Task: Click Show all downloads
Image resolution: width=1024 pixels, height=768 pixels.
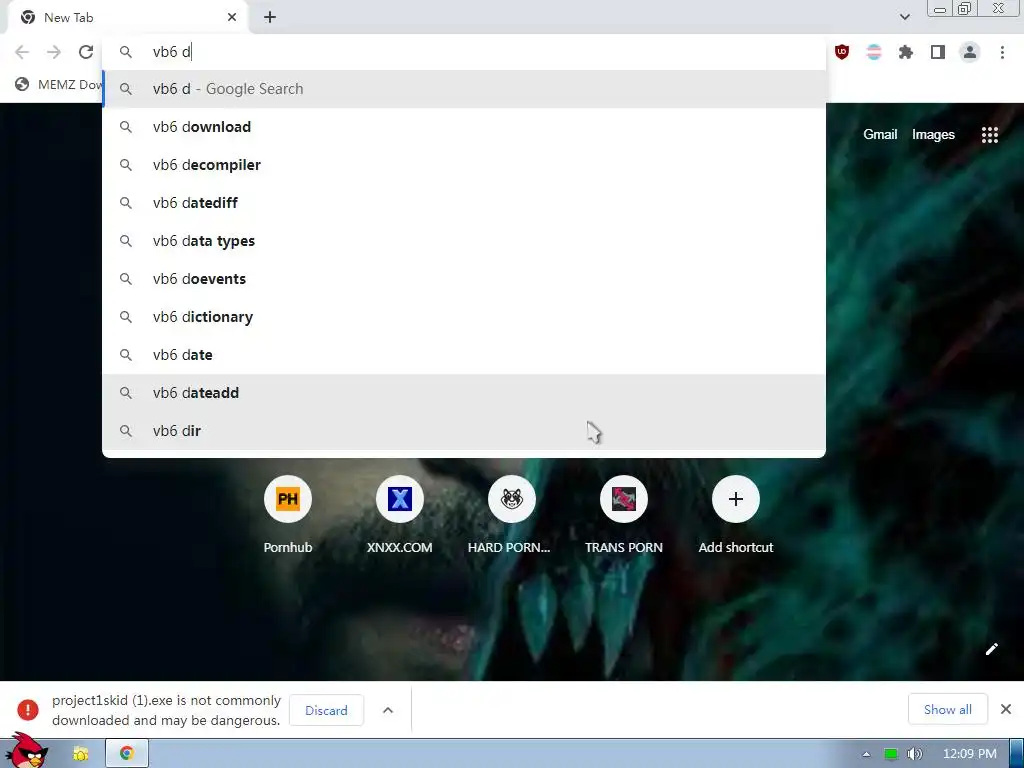Action: [948, 709]
